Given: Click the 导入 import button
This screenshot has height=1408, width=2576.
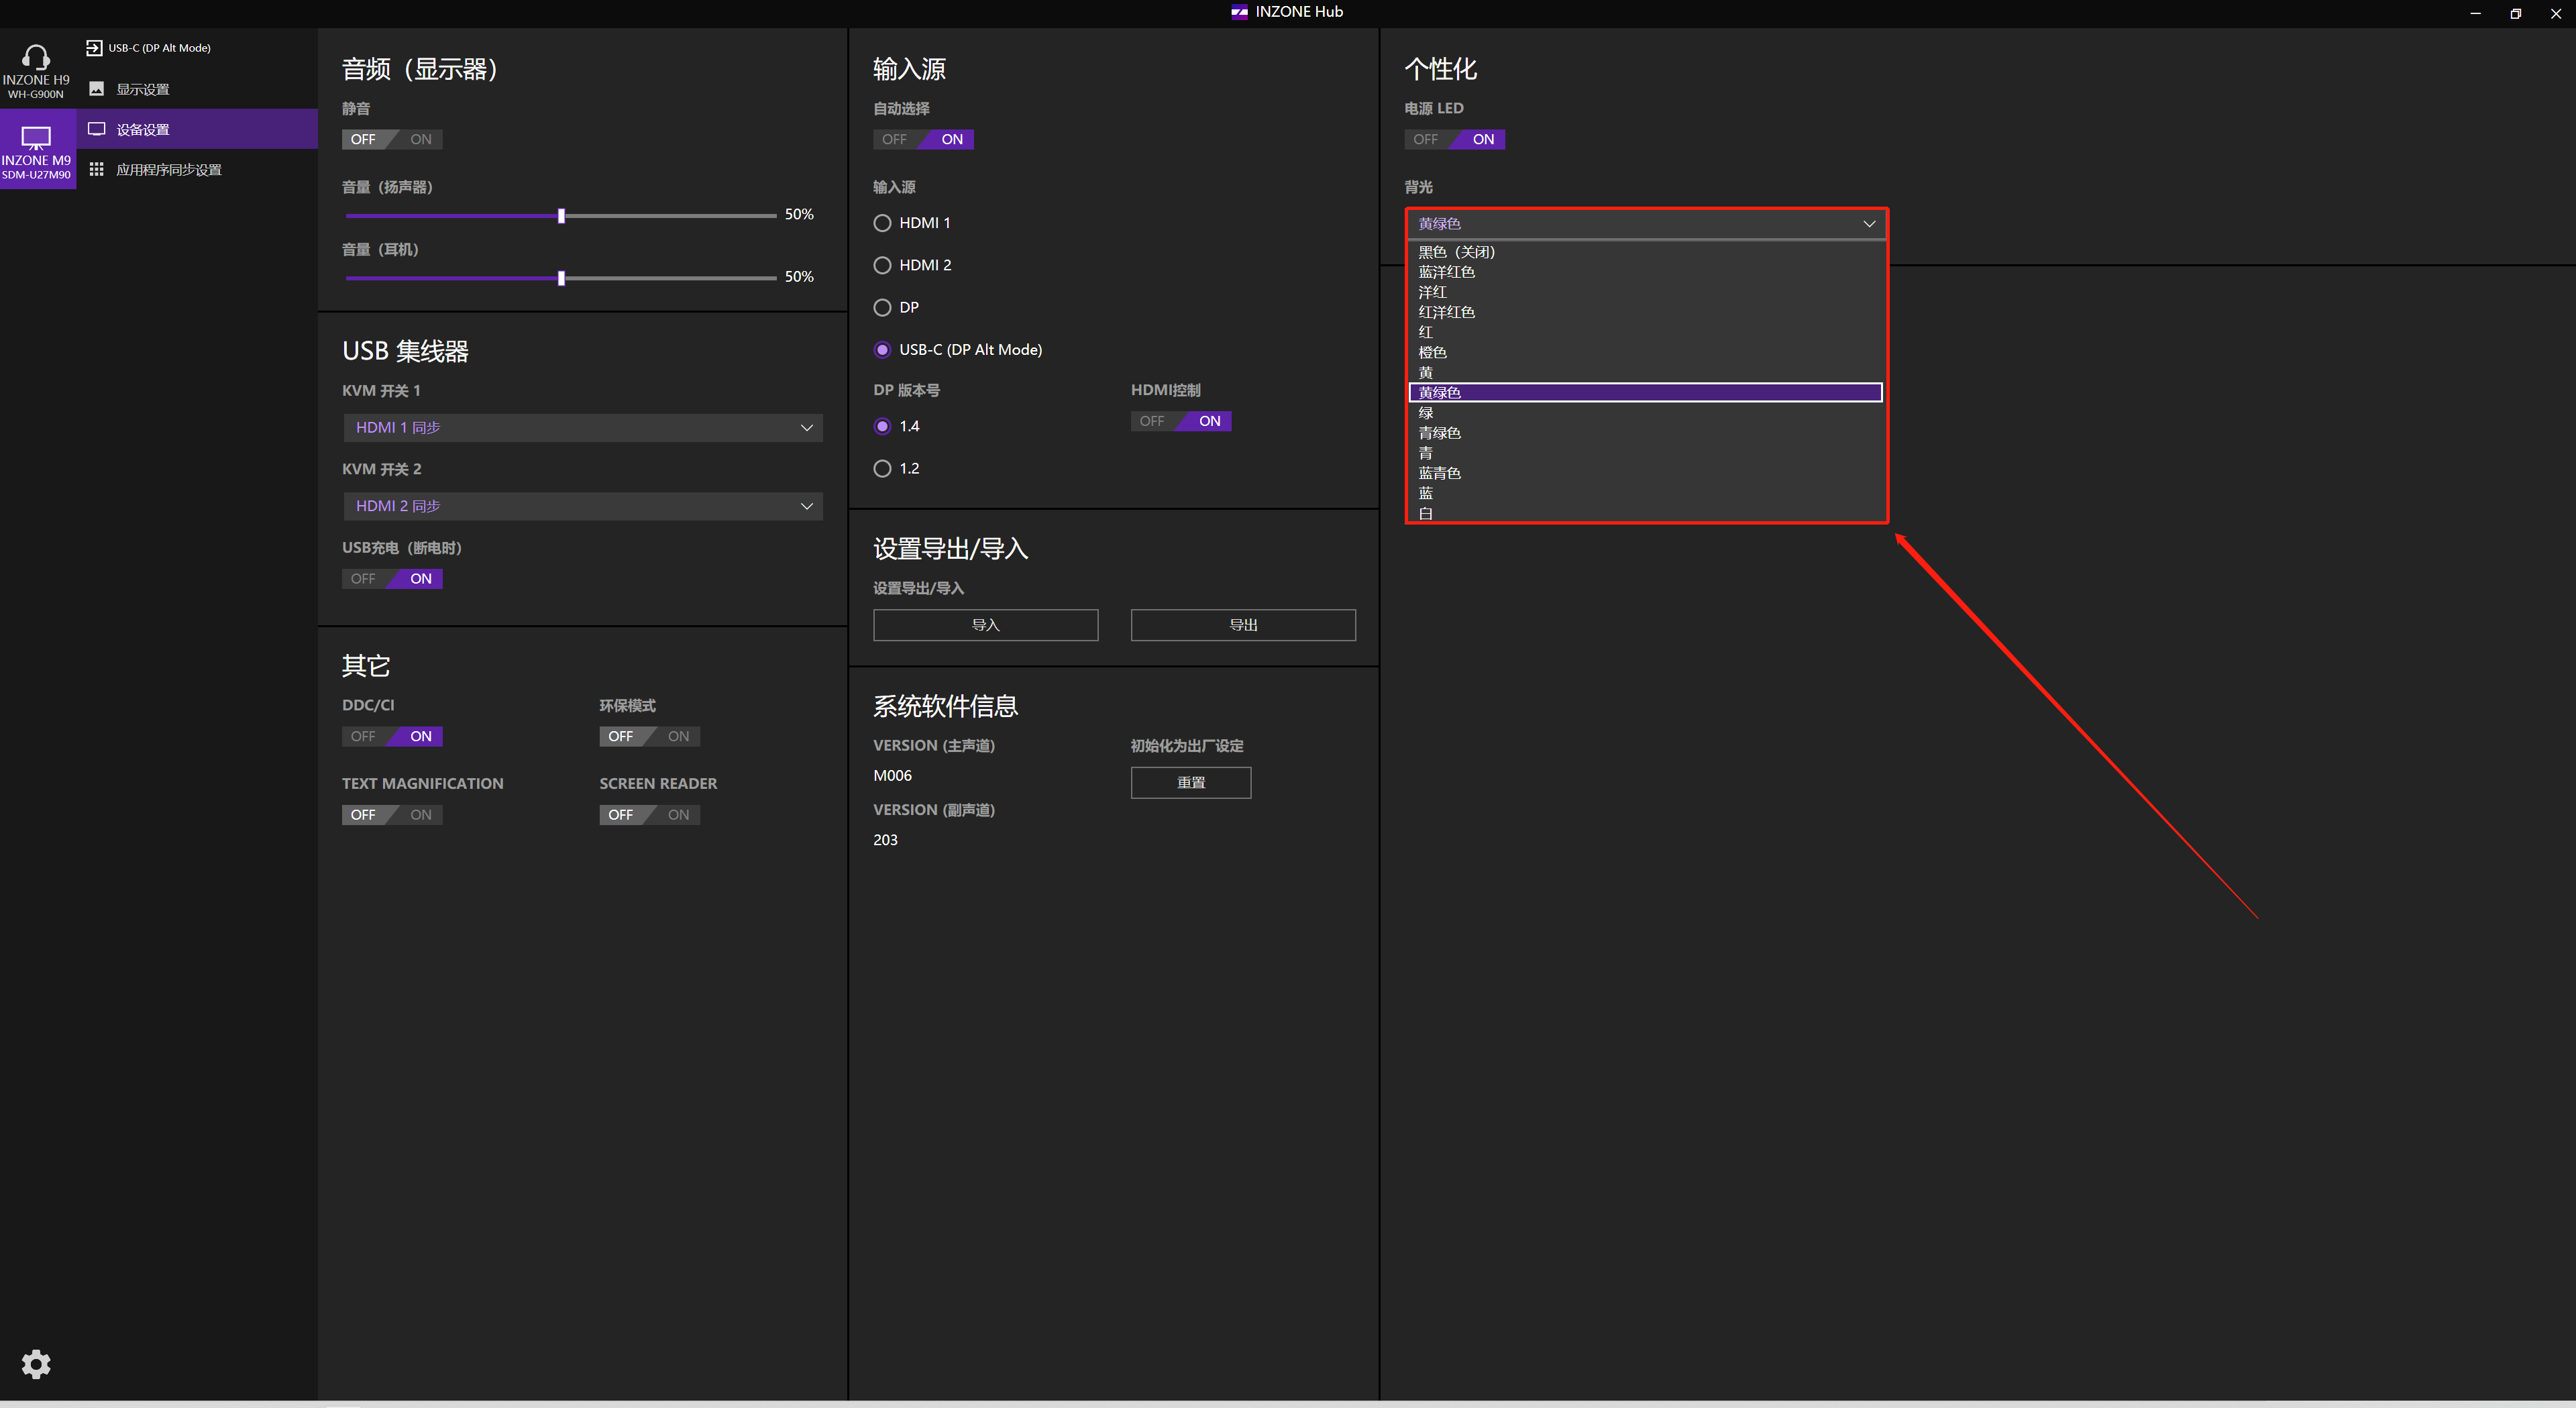Looking at the screenshot, I should coord(985,625).
